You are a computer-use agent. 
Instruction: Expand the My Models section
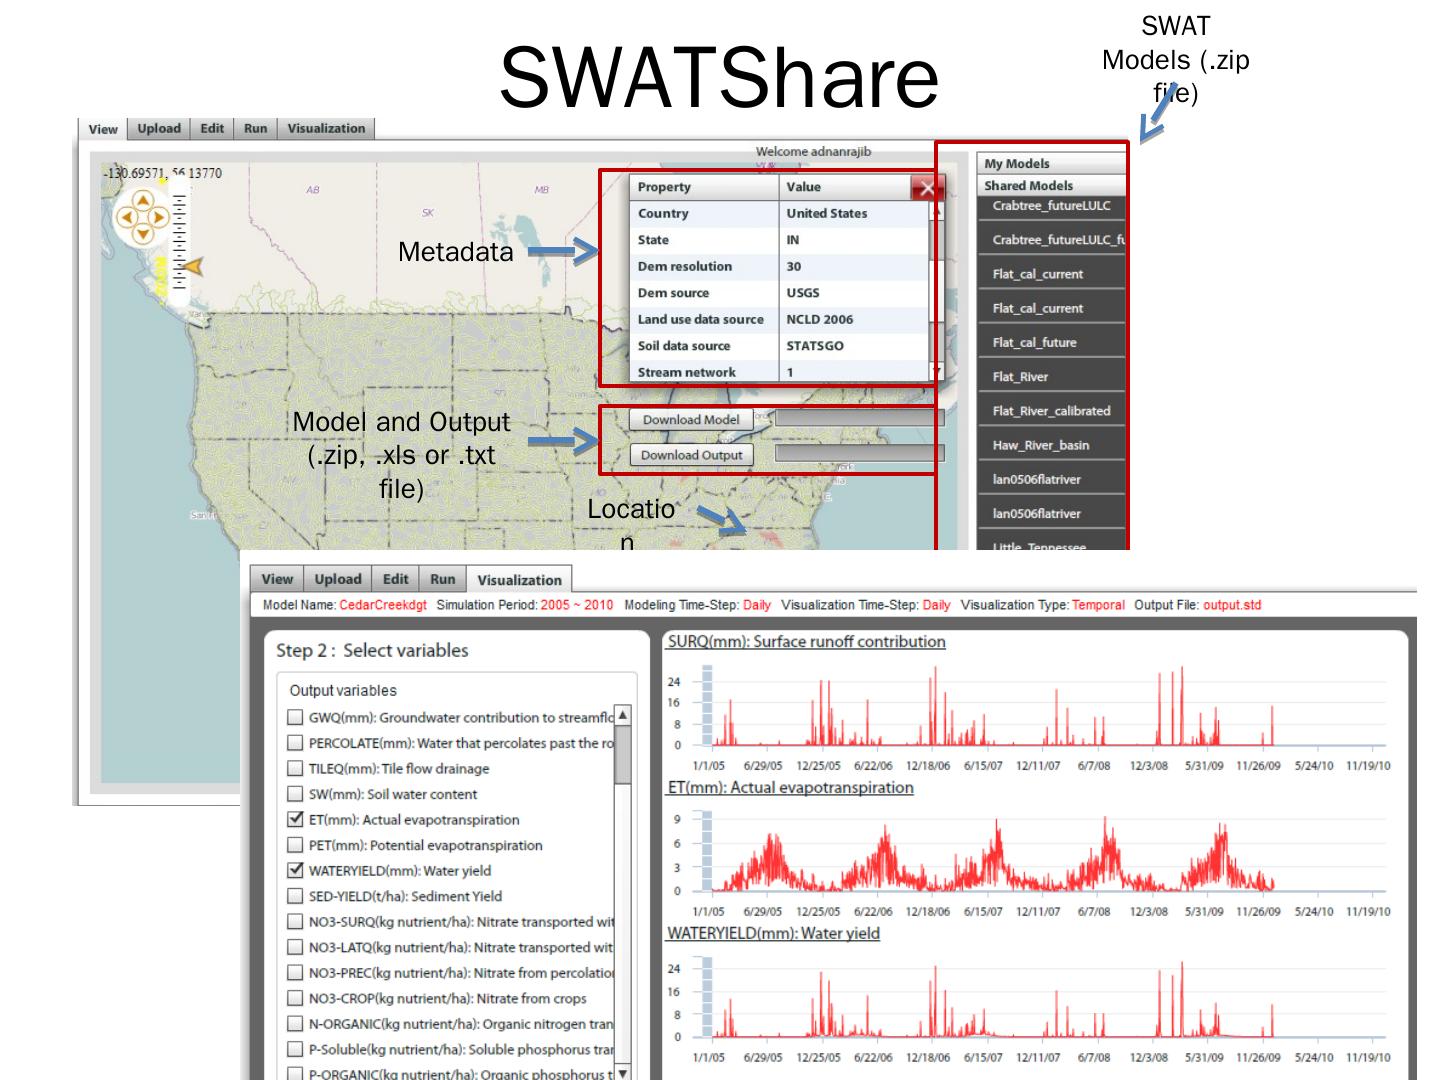point(1051,163)
